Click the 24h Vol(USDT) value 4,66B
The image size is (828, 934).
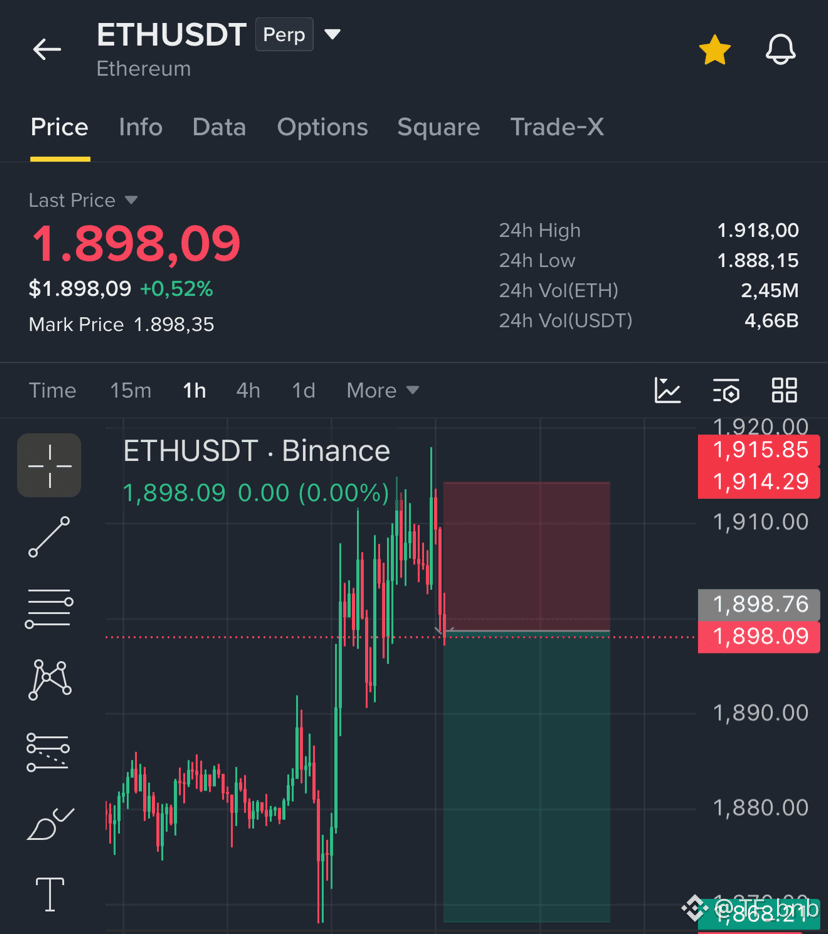click(771, 321)
